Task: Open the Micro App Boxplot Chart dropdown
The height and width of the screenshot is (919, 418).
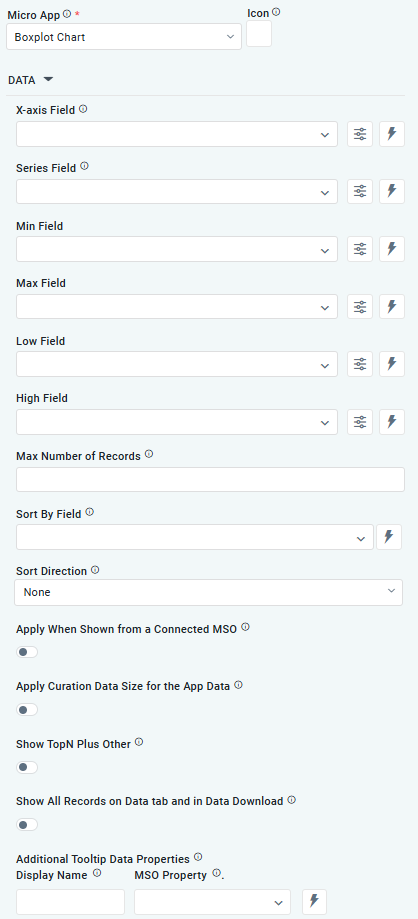Action: [x=124, y=37]
